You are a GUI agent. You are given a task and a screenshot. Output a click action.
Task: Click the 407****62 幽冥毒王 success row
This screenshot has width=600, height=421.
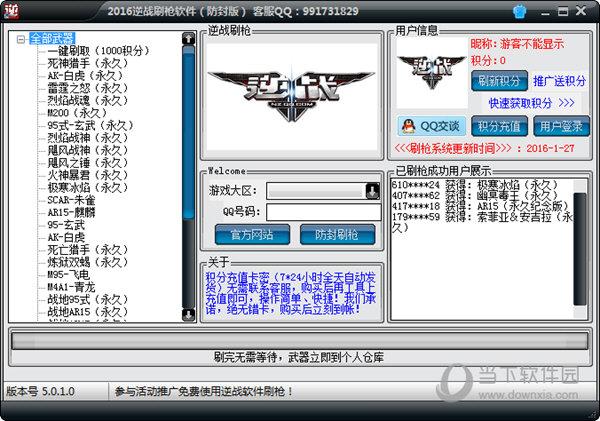pos(475,196)
